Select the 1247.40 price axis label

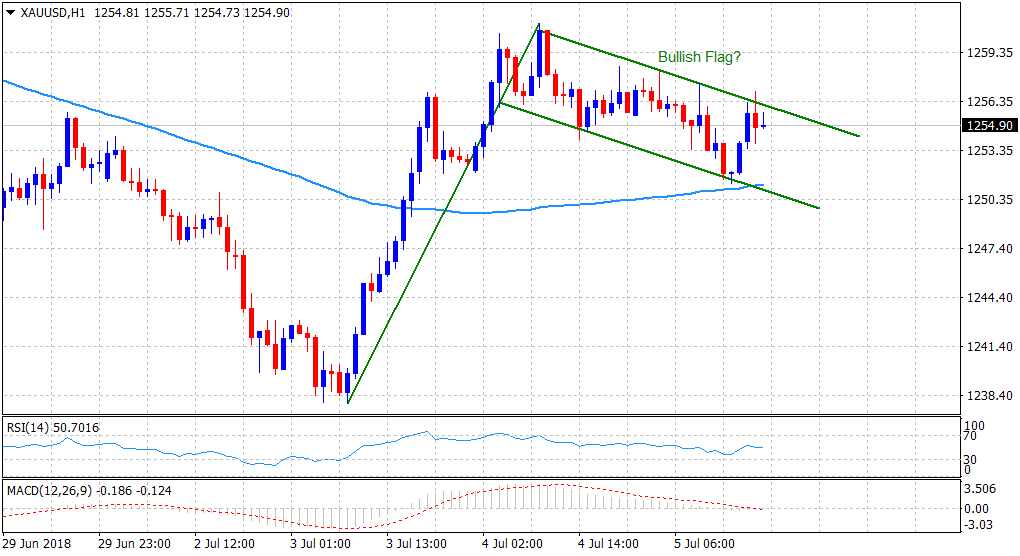coord(988,248)
